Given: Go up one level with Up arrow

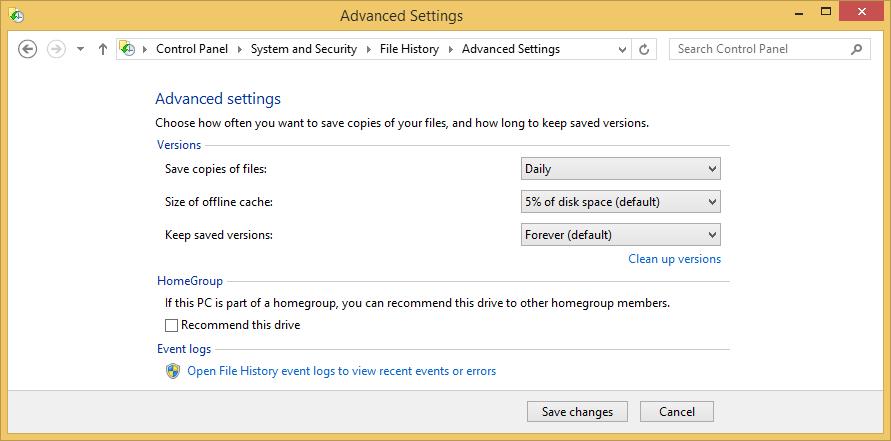Looking at the screenshot, I should 103,49.
